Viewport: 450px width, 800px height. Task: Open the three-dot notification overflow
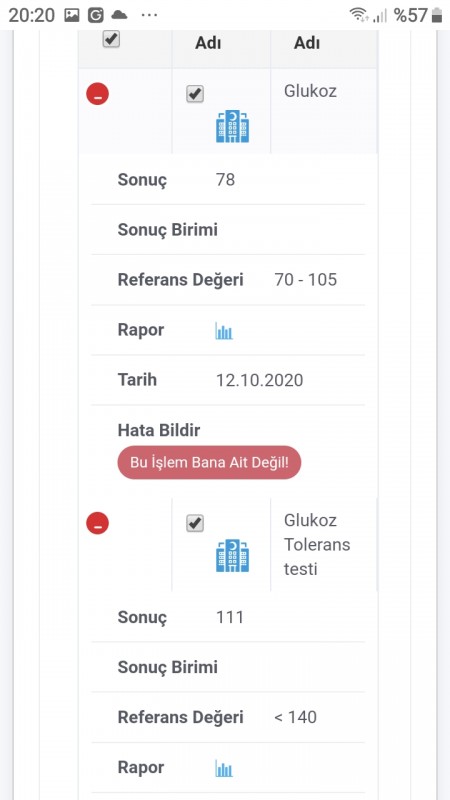click(149, 15)
